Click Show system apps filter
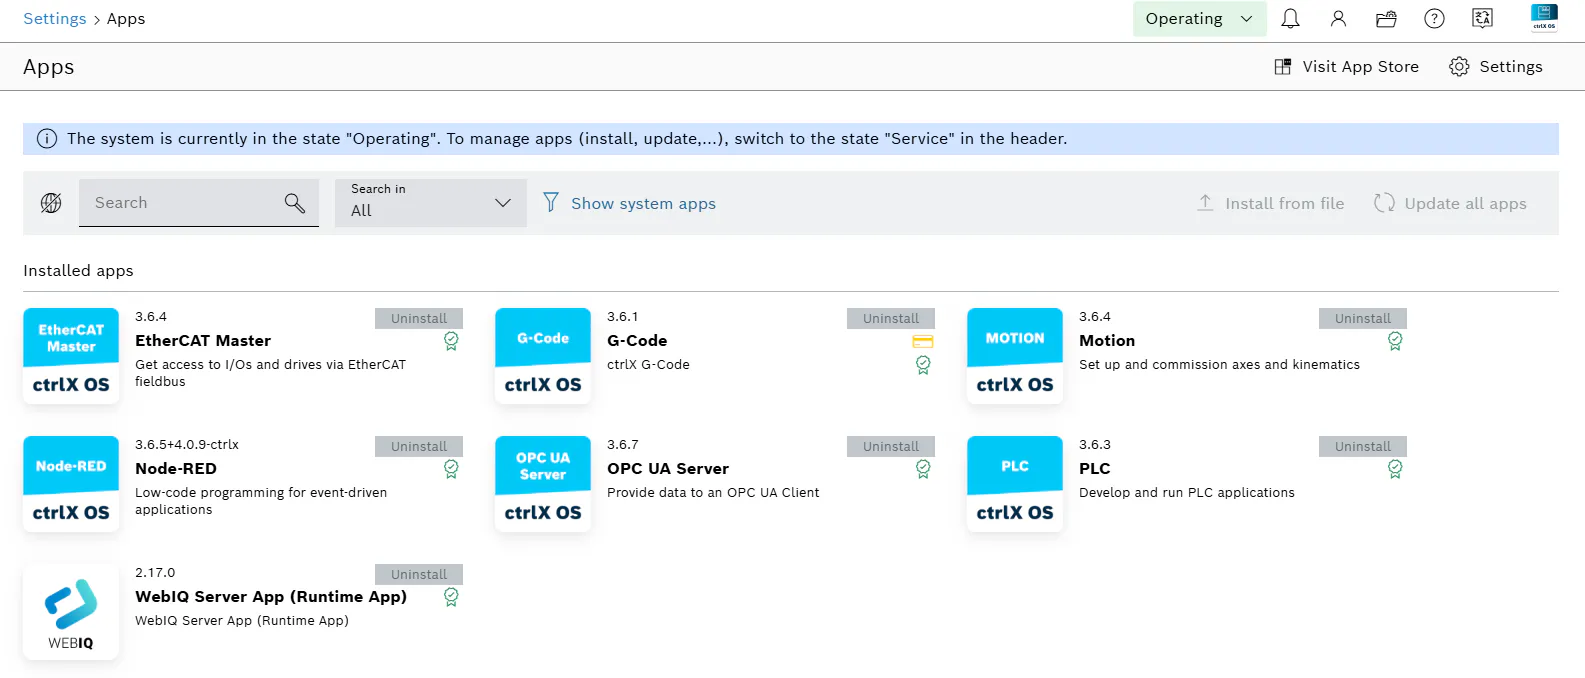 click(x=629, y=203)
